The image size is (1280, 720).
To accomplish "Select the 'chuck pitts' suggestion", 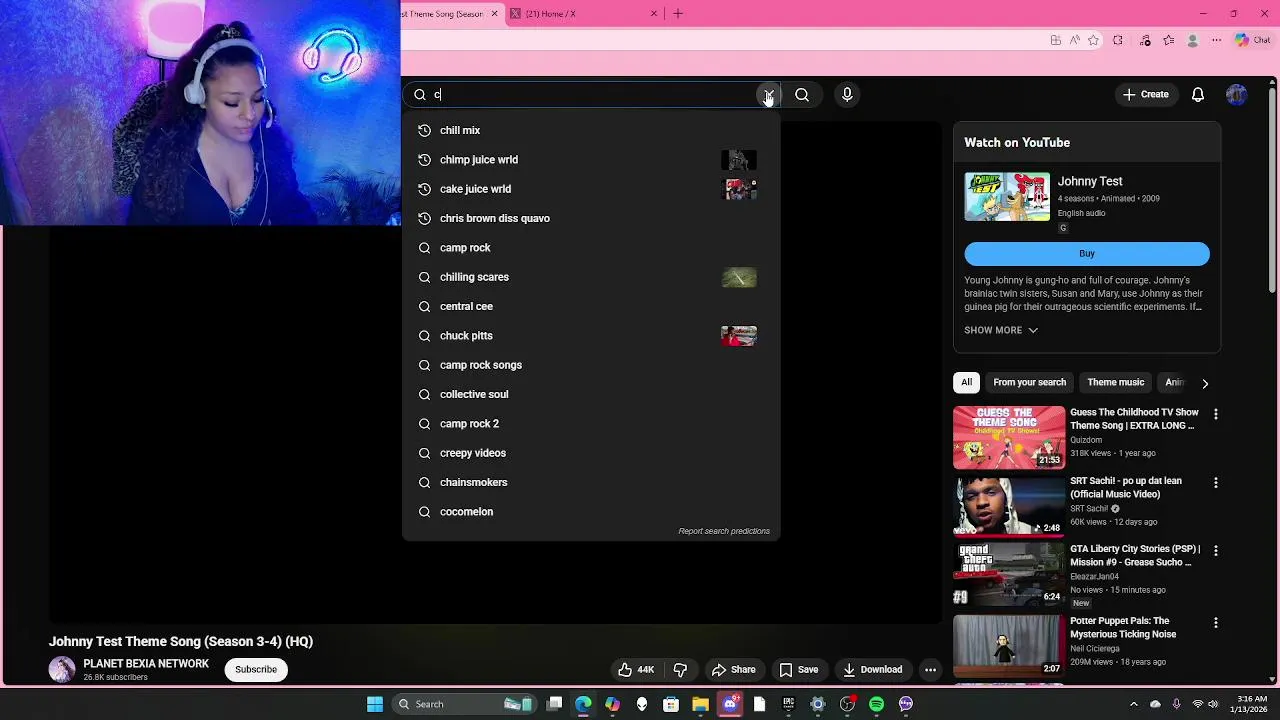I will [x=590, y=336].
